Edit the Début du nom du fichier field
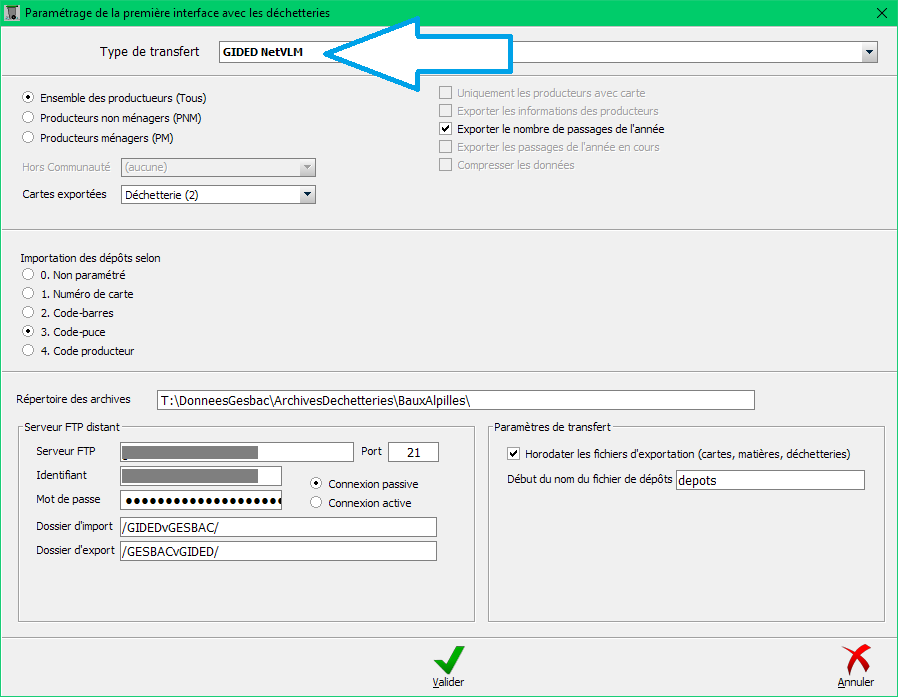898x697 pixels. click(x=769, y=480)
